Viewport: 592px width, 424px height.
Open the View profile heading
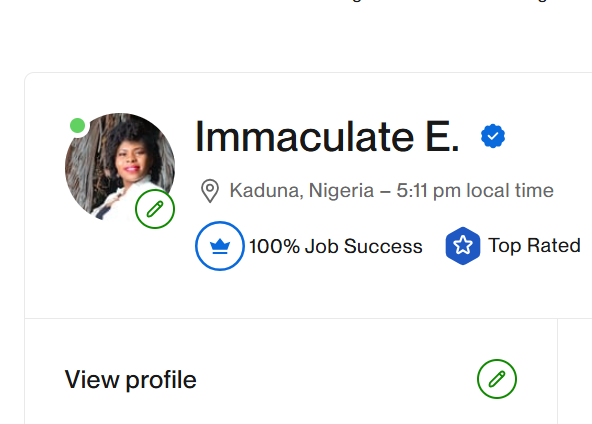click(131, 379)
